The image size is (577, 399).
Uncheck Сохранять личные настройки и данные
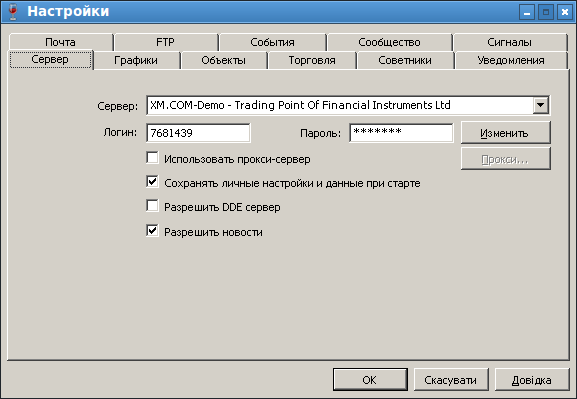152,182
